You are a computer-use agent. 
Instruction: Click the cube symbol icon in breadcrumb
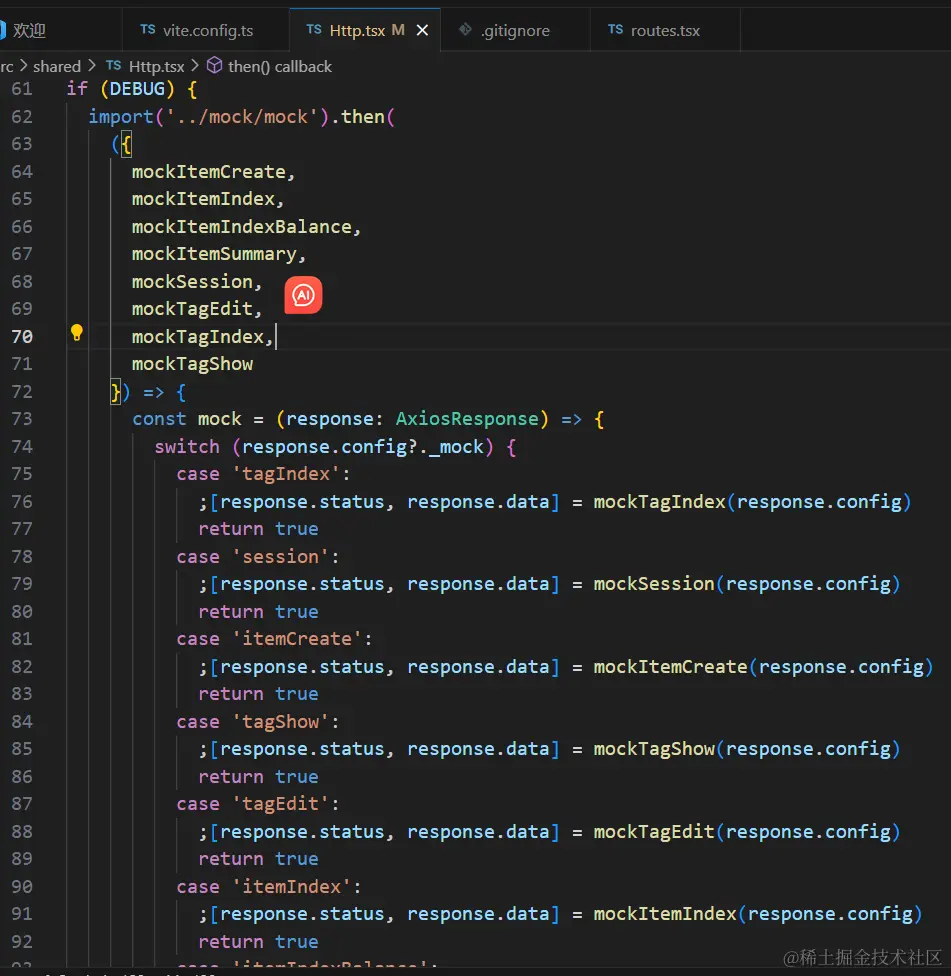click(x=214, y=65)
